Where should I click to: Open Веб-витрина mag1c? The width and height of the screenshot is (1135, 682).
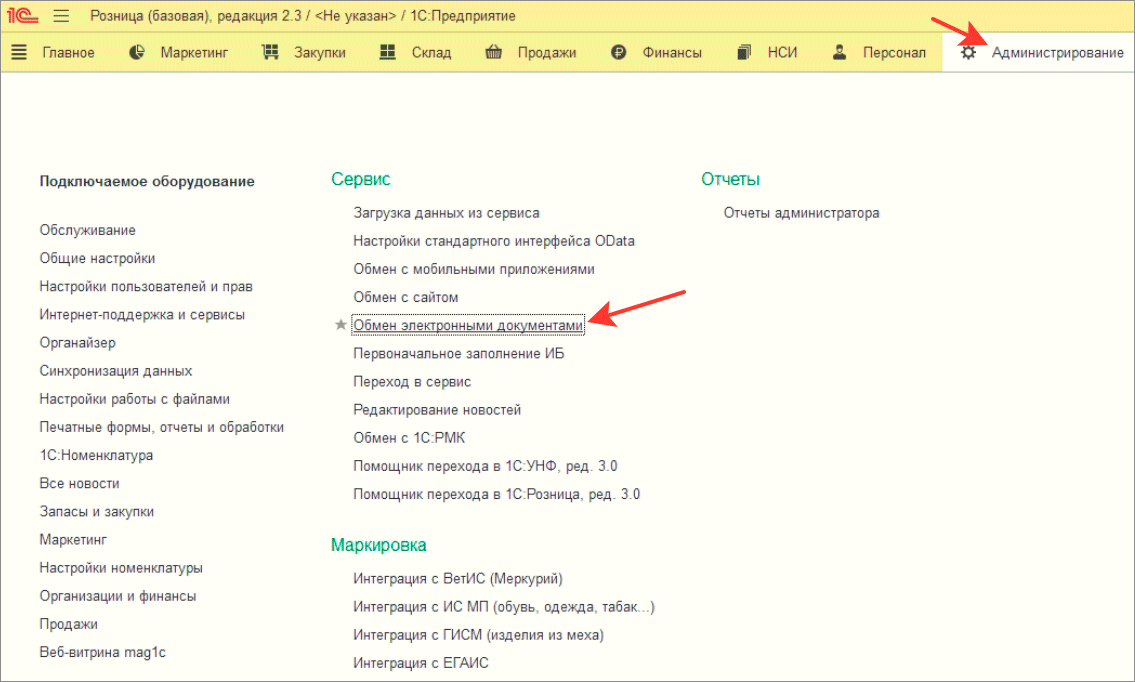click(103, 652)
